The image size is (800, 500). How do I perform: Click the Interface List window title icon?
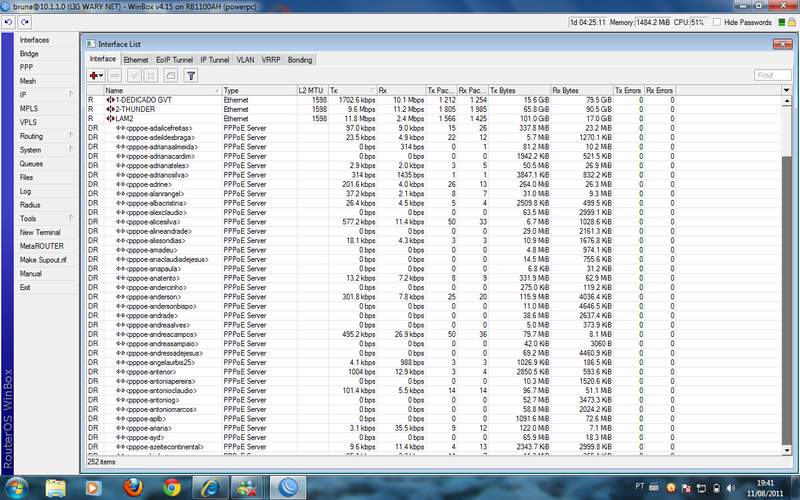[x=90, y=44]
